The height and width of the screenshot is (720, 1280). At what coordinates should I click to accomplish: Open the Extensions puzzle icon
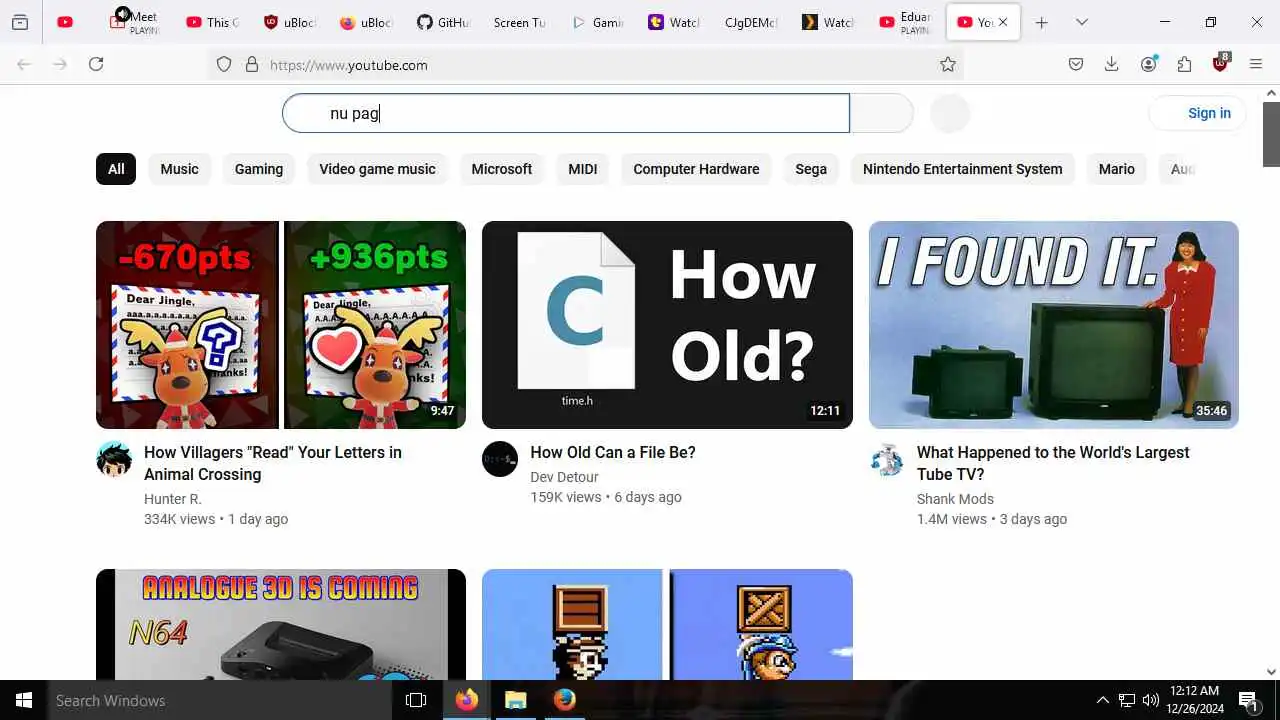pyautogui.click(x=1184, y=64)
